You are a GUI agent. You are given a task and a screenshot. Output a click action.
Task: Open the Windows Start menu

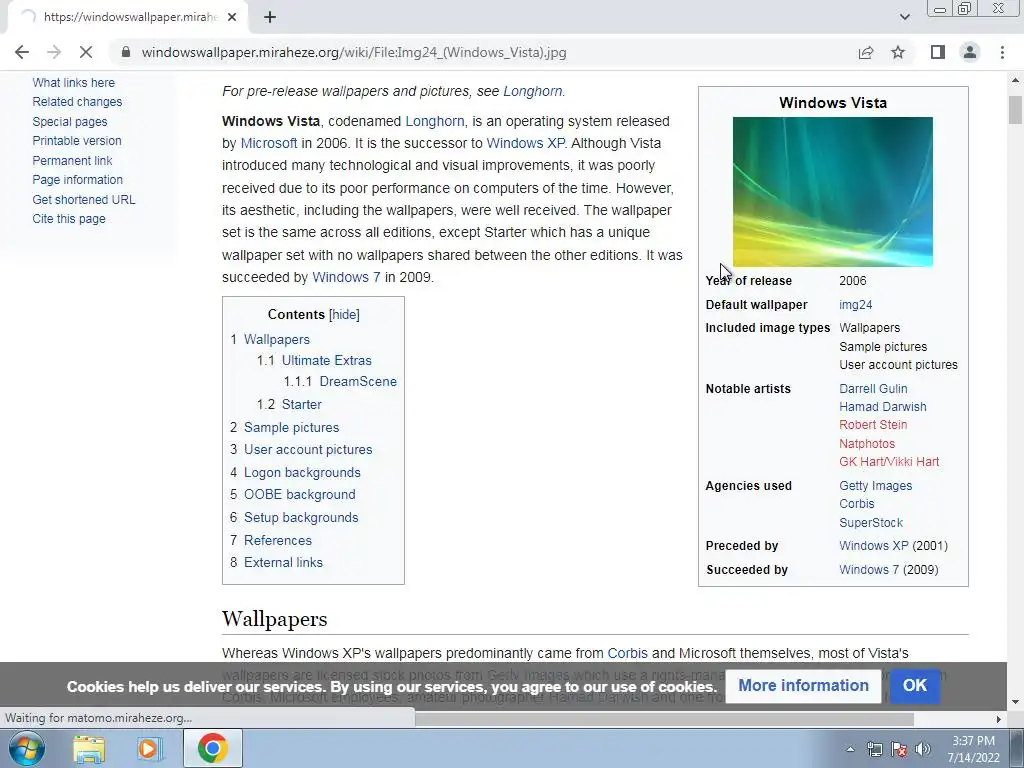coord(26,748)
